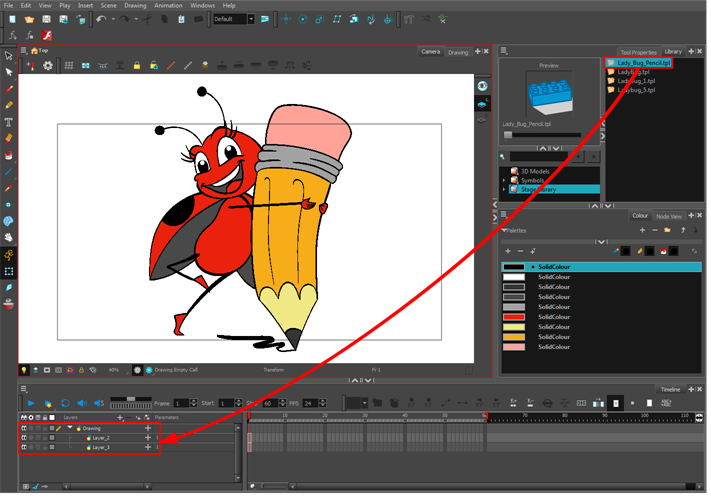Open the Windows menu

(202, 5)
